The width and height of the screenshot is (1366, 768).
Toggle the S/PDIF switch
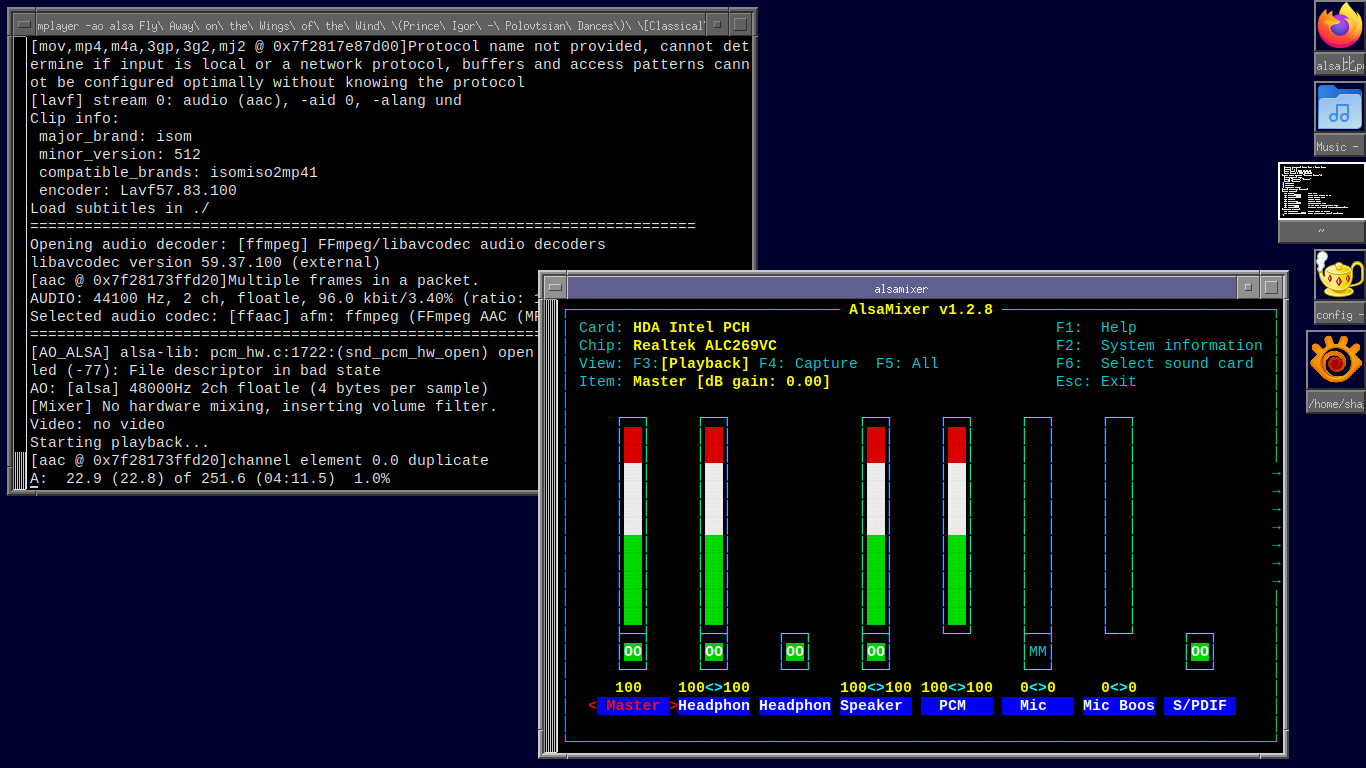tap(1200, 652)
